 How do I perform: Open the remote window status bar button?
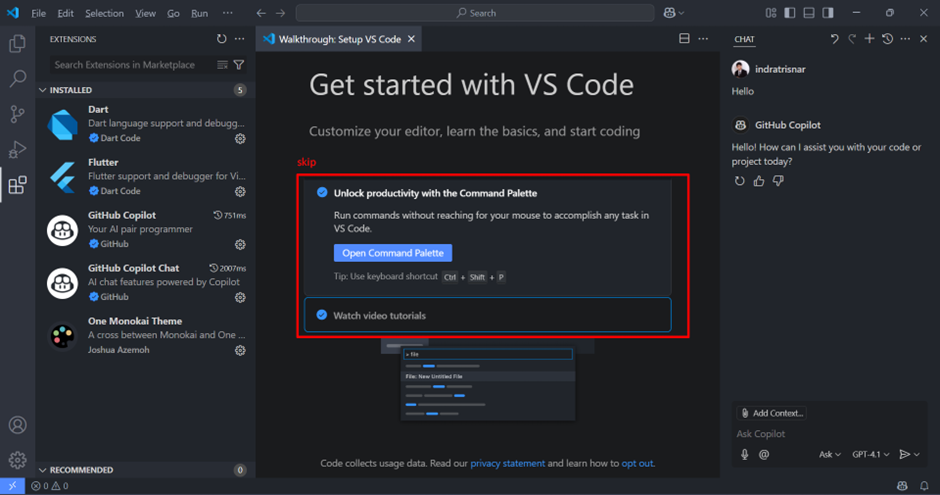pyautogui.click(x=12, y=486)
